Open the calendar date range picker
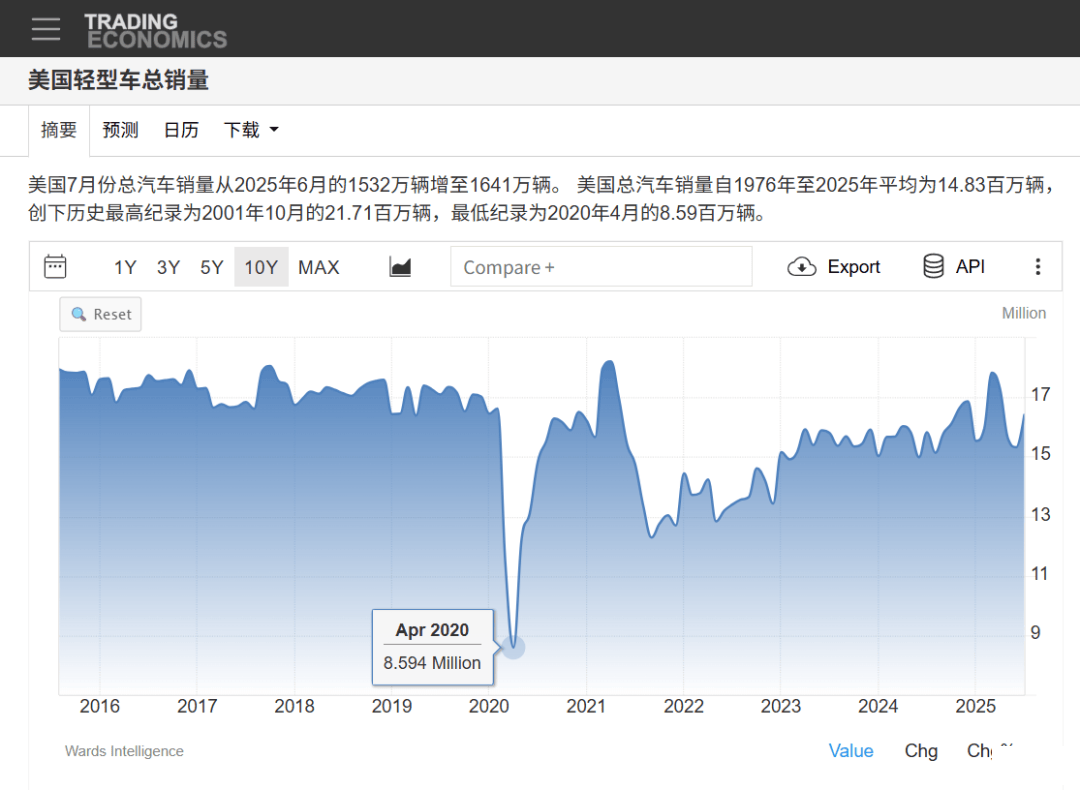Viewport: 1080px width, 790px height. (55, 267)
